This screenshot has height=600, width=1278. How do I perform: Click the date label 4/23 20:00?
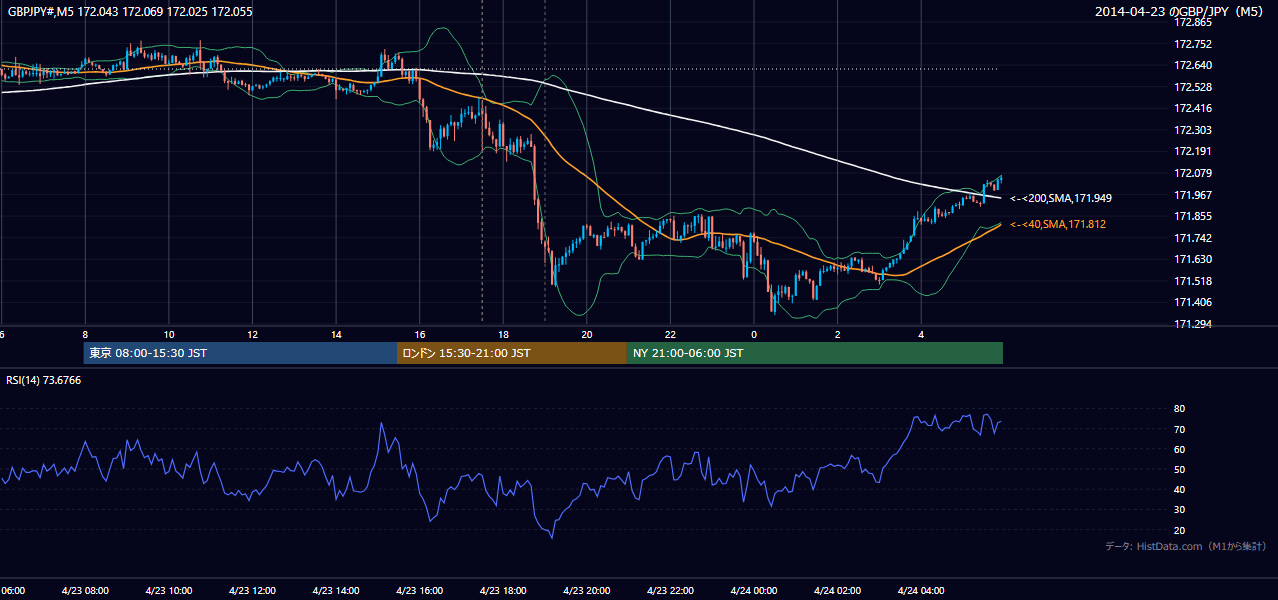tap(586, 591)
